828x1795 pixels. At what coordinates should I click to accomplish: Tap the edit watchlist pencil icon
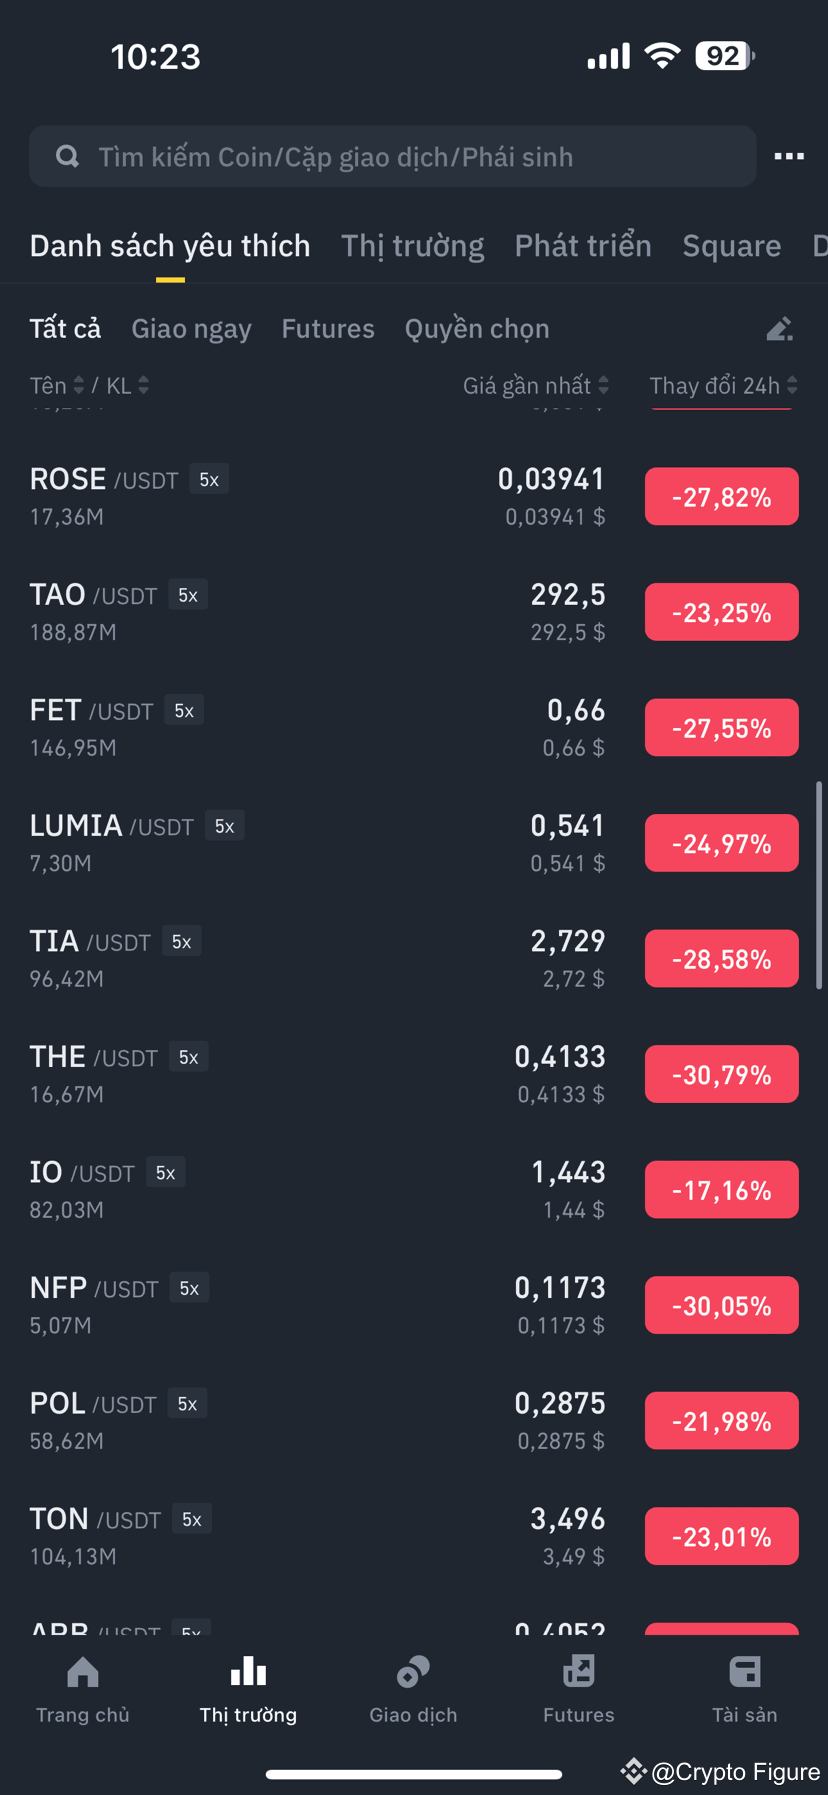click(779, 329)
